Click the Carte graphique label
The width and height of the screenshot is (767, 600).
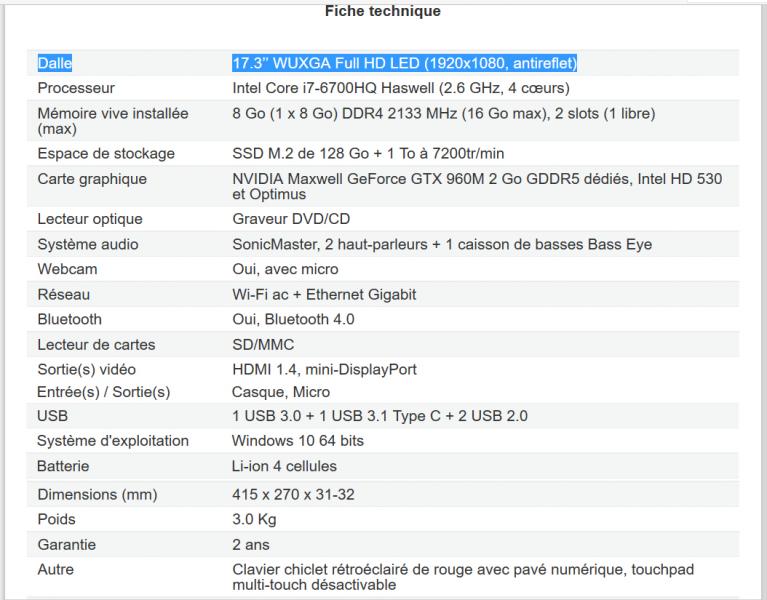92,179
